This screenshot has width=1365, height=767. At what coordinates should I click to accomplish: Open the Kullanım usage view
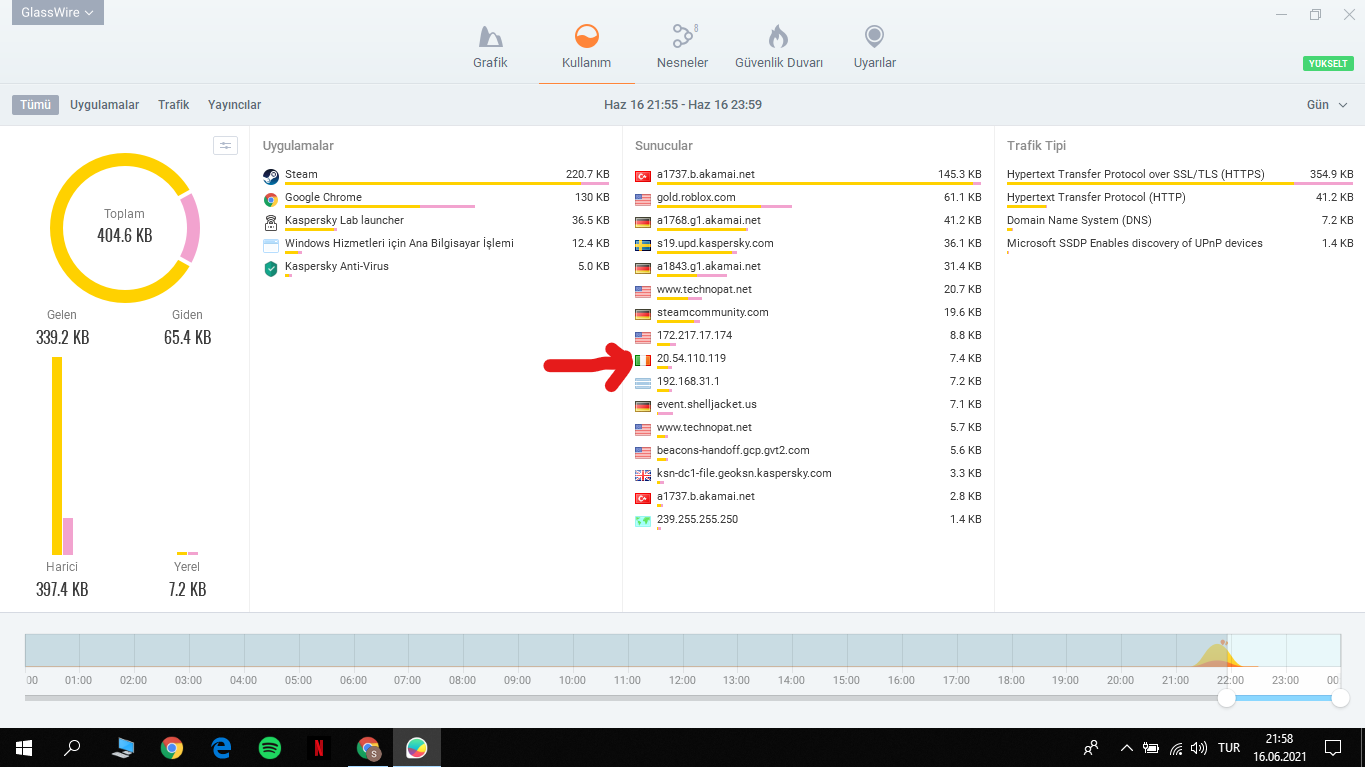(x=587, y=47)
